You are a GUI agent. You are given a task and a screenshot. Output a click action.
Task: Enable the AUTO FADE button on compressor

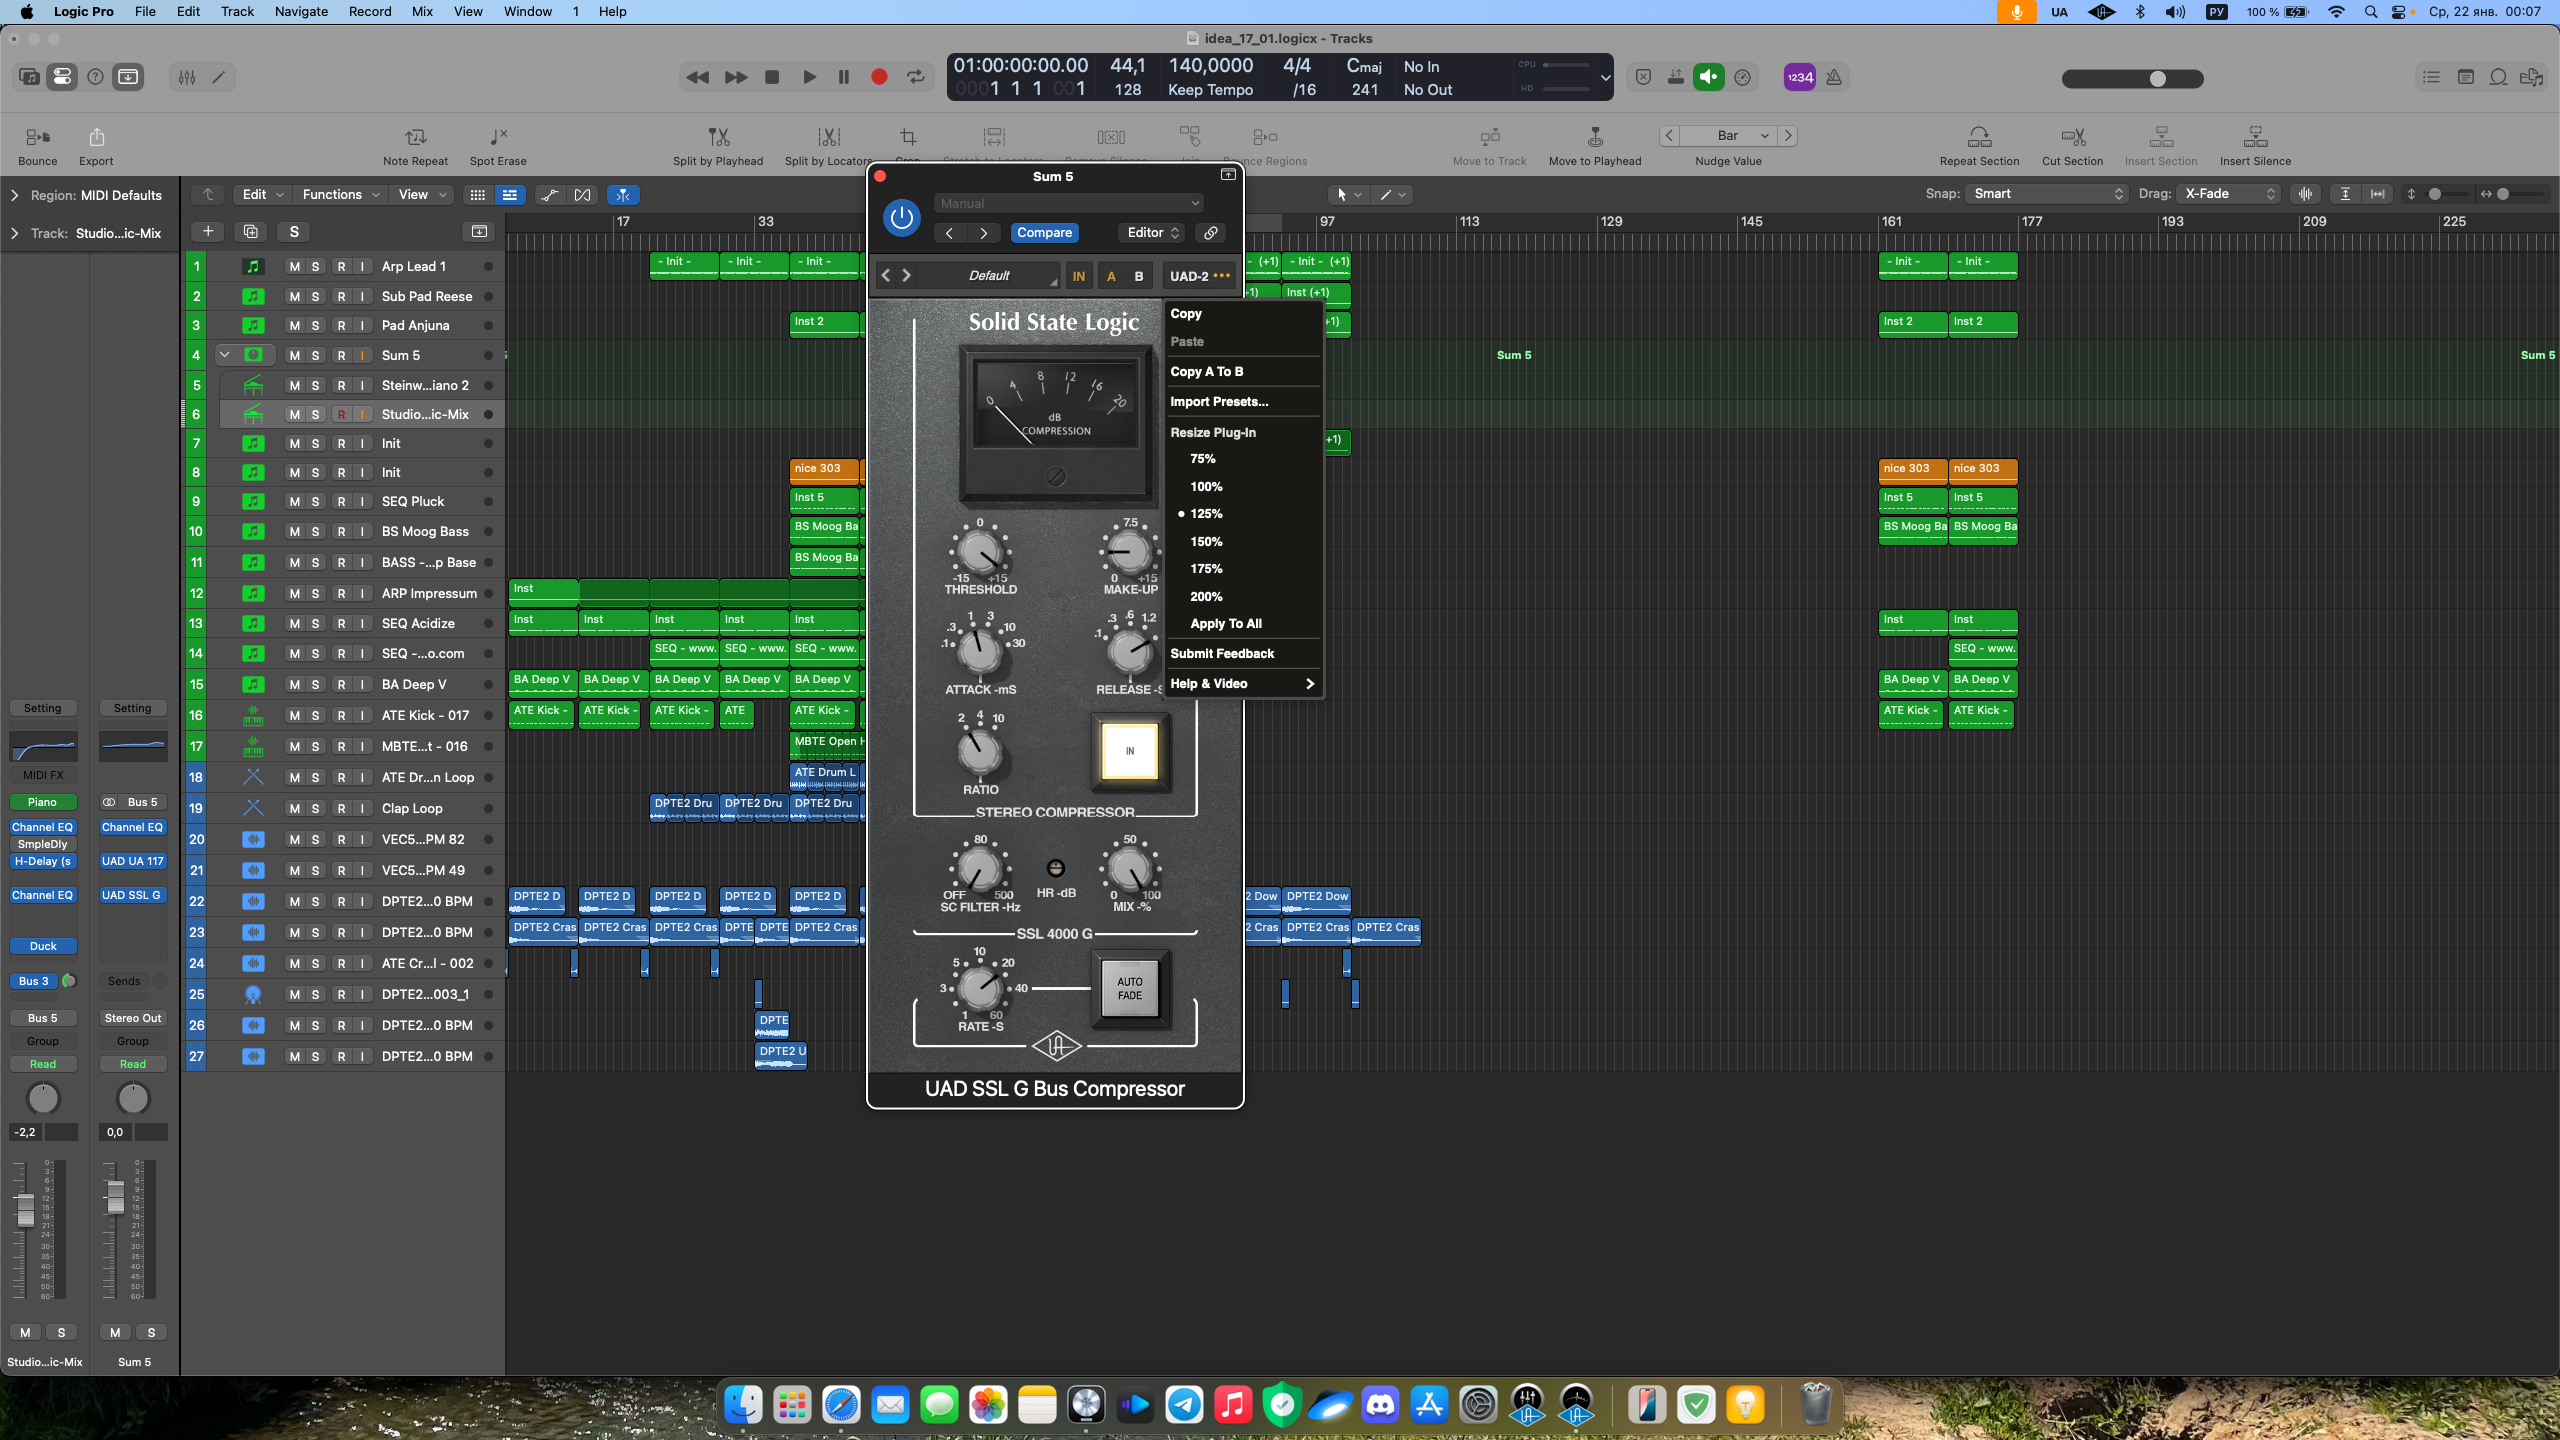click(x=1129, y=988)
